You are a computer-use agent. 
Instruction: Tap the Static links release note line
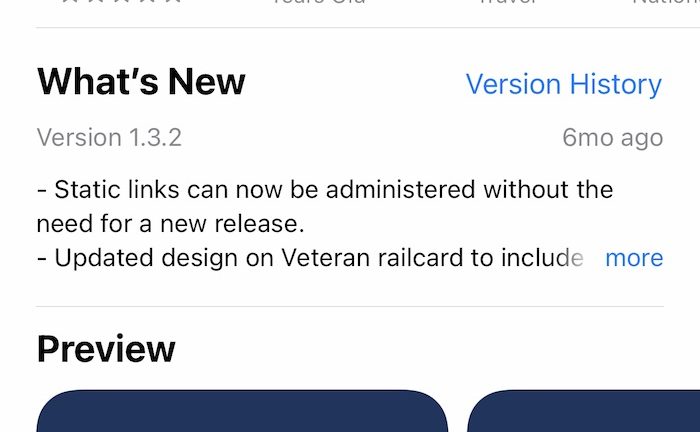pos(325,189)
